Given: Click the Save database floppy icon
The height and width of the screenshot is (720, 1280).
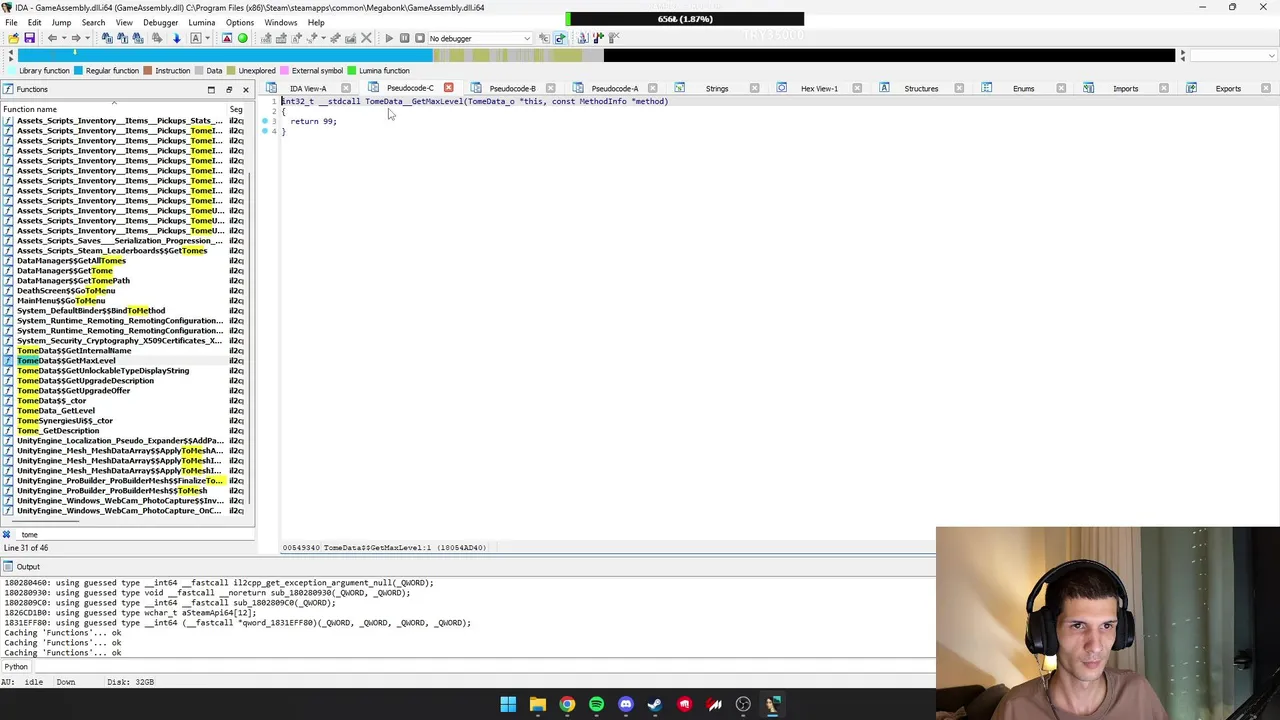Looking at the screenshot, I should (29, 38).
